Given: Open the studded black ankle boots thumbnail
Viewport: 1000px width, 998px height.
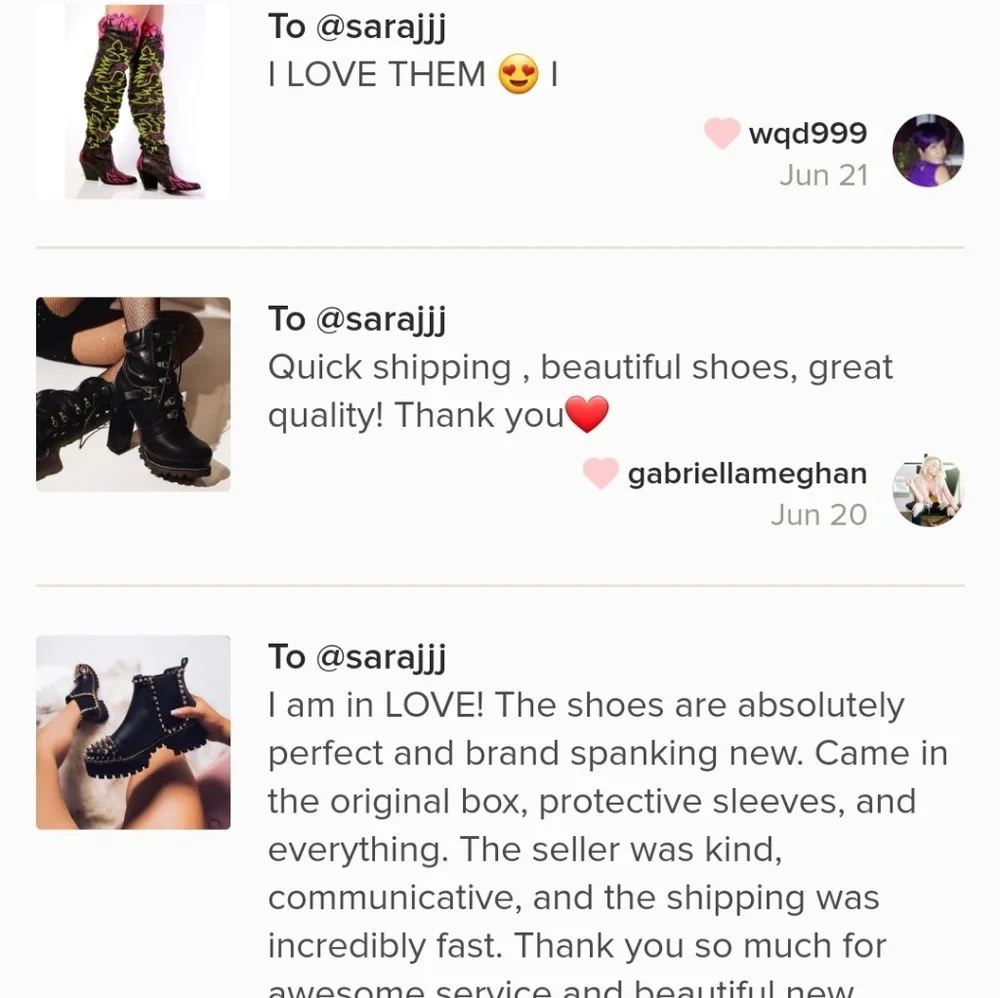Looking at the screenshot, I should [x=133, y=732].
